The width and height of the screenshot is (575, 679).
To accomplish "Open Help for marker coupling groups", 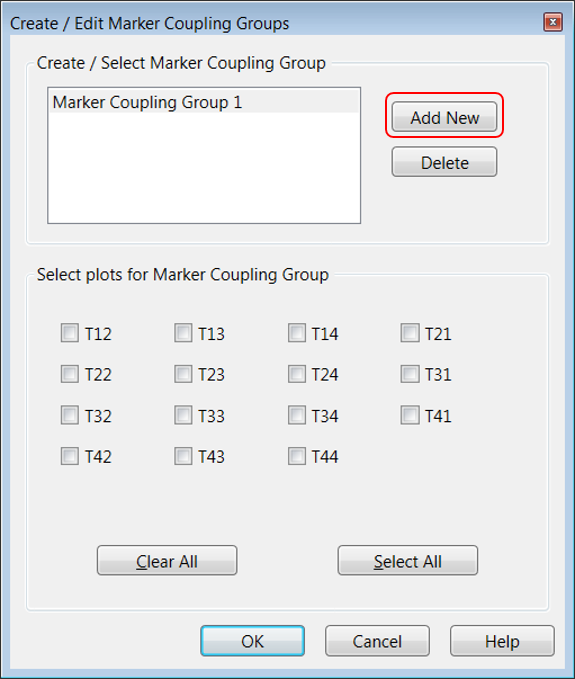I will [x=502, y=640].
